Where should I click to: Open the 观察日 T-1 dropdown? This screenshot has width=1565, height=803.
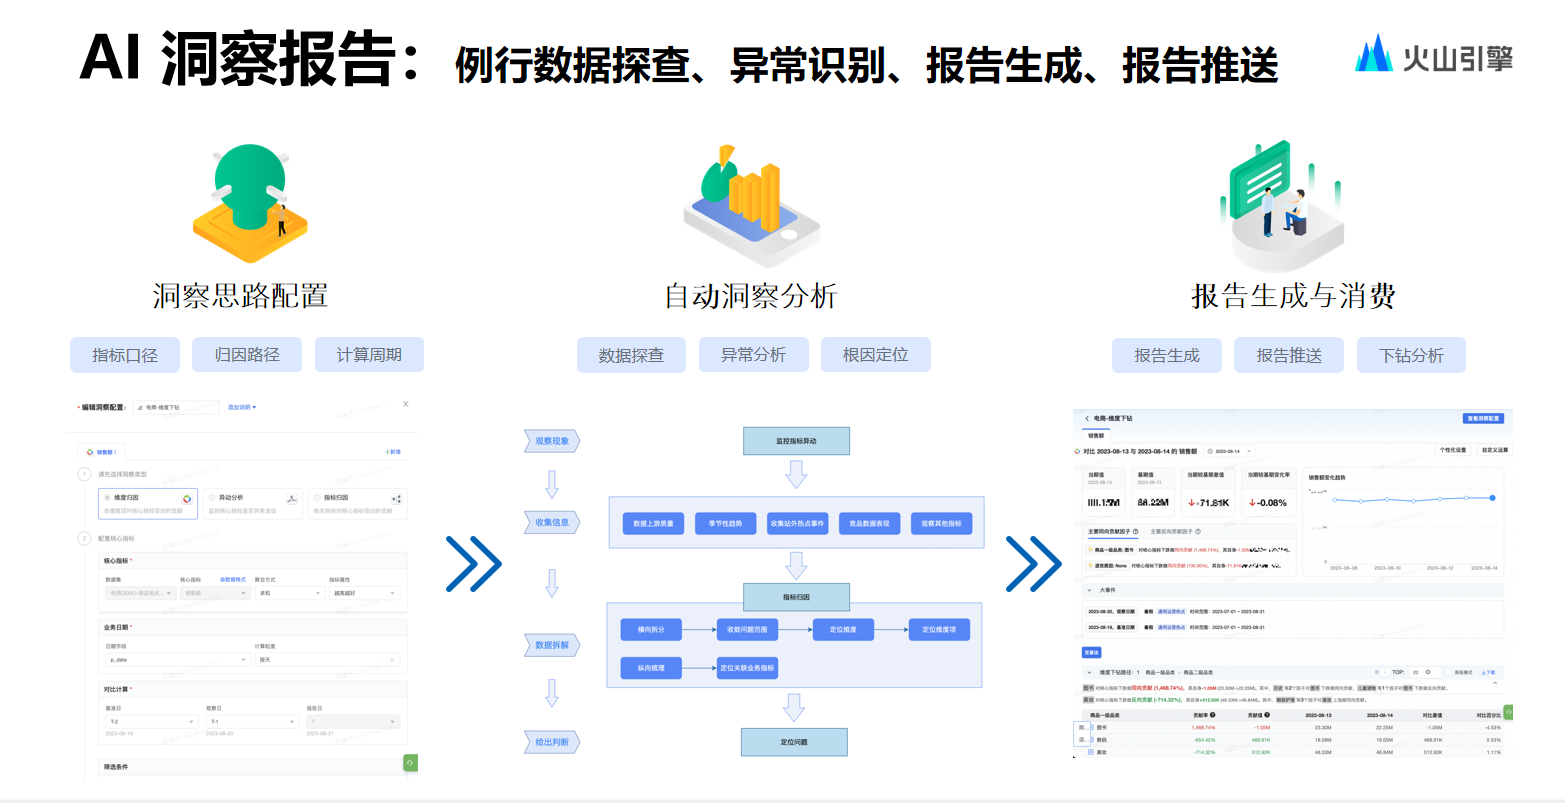pyautogui.click(x=253, y=722)
